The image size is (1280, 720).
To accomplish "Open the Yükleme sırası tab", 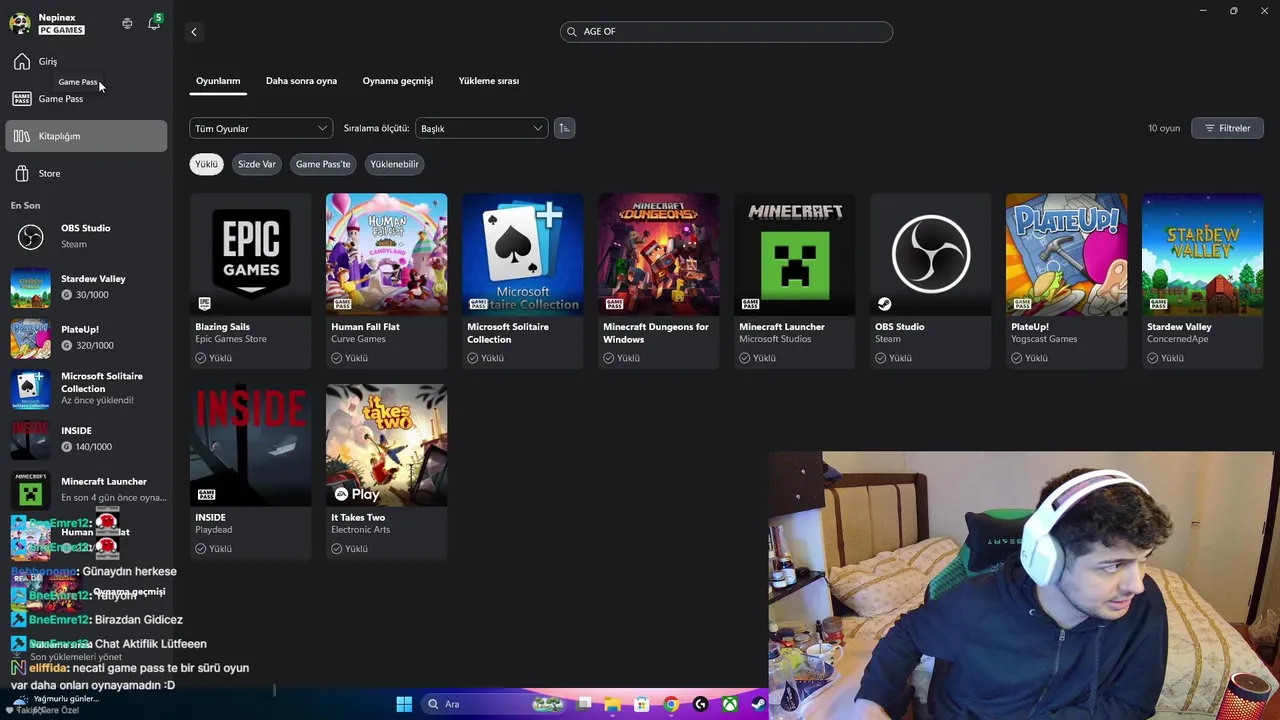I will coord(488,81).
